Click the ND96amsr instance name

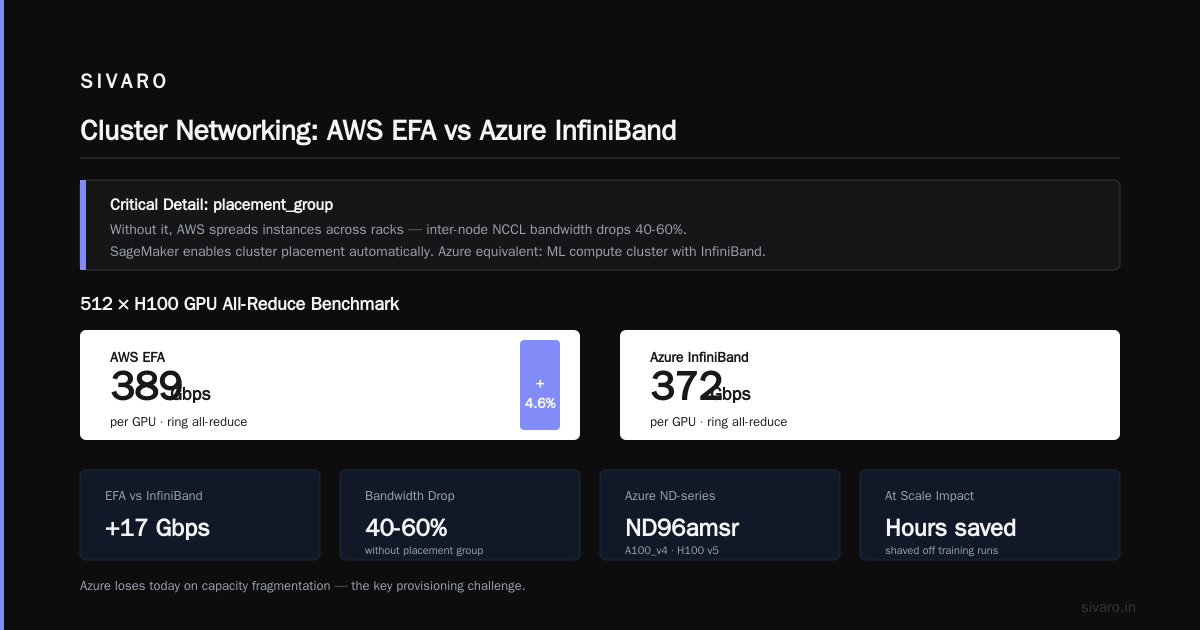tap(682, 528)
